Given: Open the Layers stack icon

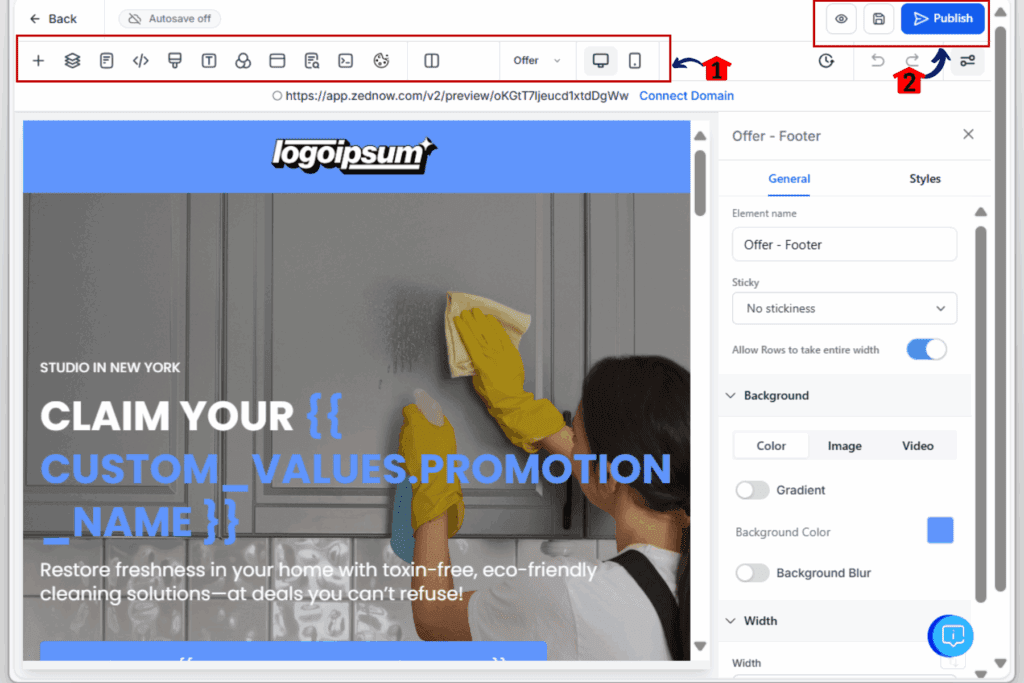Looking at the screenshot, I should click(72, 61).
